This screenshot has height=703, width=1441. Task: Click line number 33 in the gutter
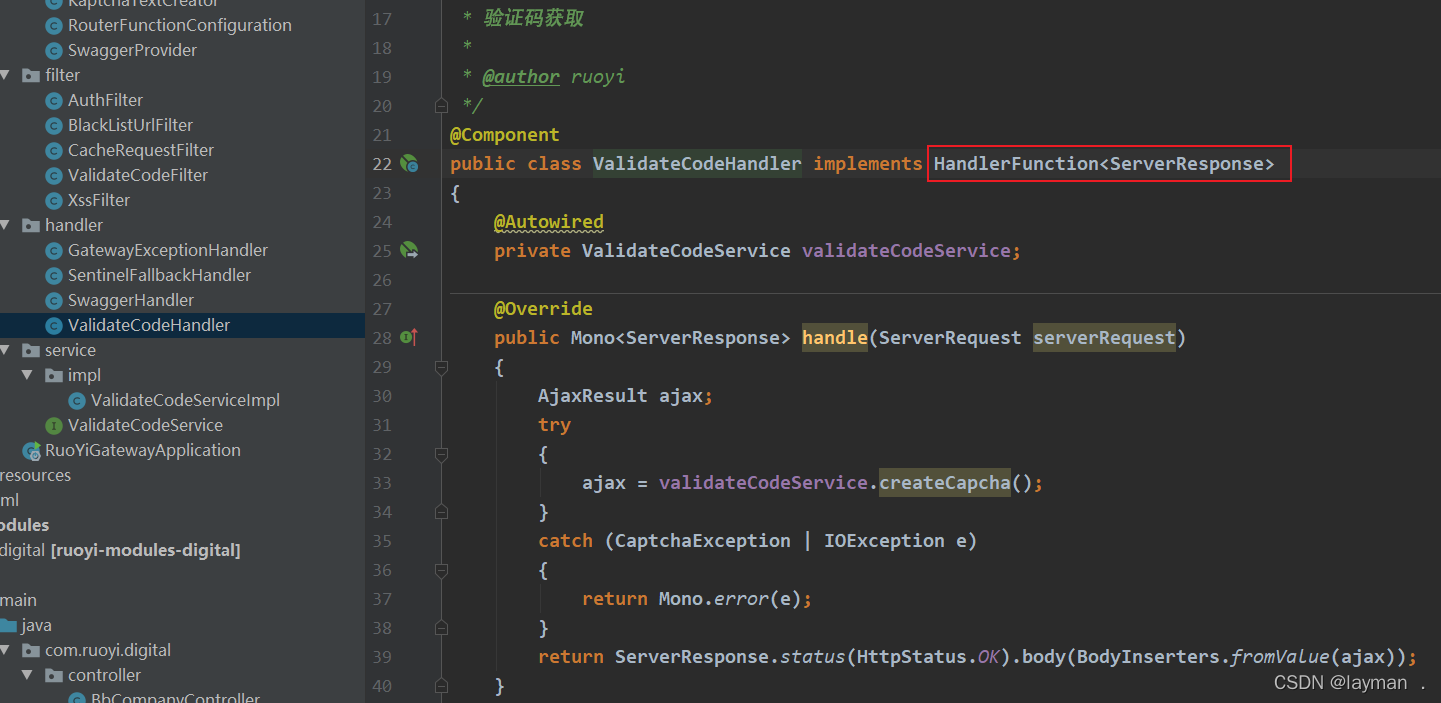[x=382, y=483]
